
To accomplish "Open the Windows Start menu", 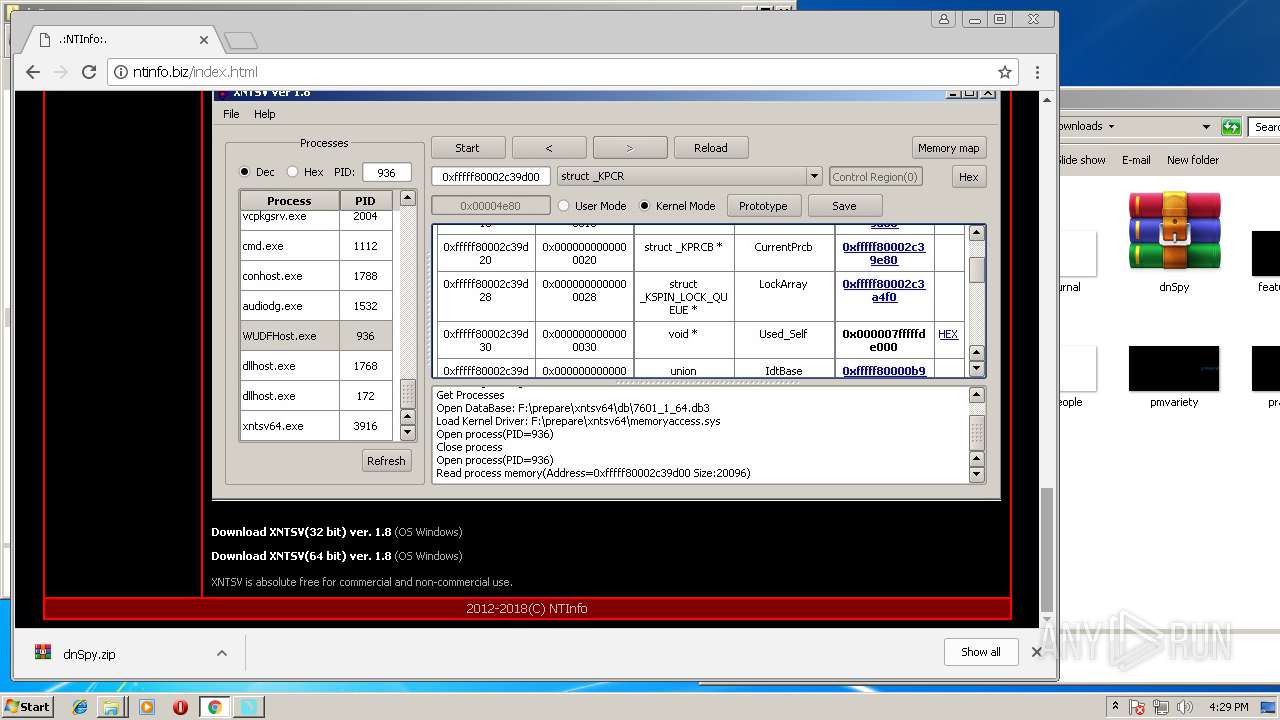I will click(28, 706).
